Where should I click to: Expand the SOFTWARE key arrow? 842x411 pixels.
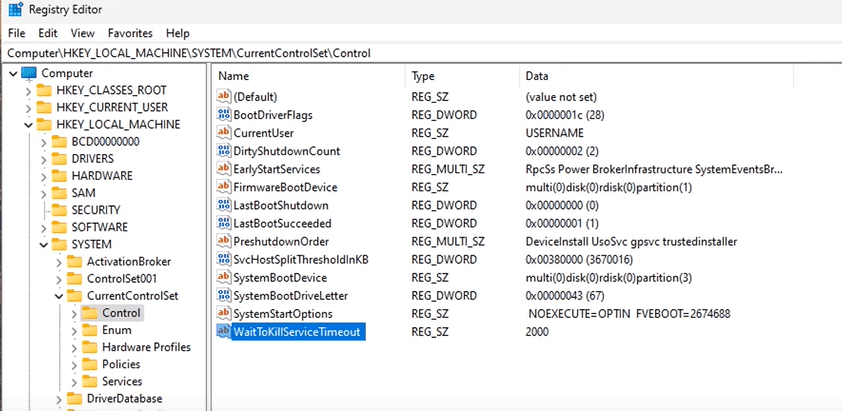(x=42, y=227)
